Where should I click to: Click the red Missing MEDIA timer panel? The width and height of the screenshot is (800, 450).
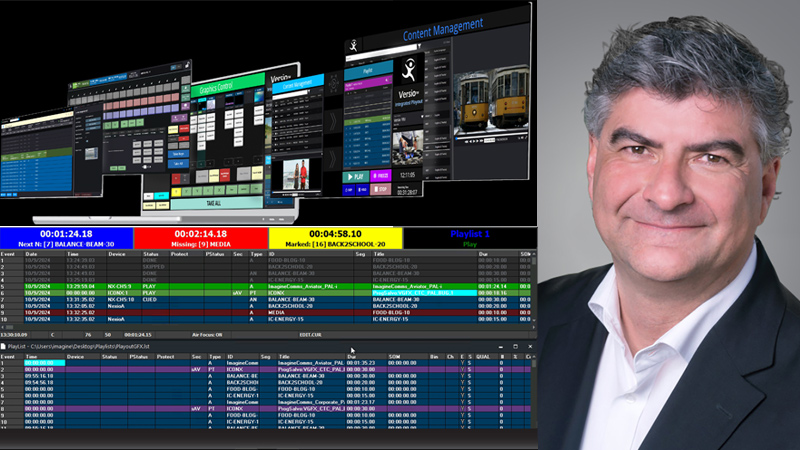(200, 238)
